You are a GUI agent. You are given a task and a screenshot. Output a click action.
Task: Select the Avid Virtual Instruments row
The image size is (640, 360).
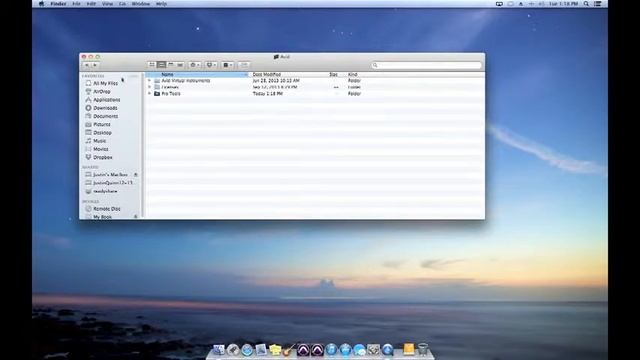pyautogui.click(x=315, y=81)
